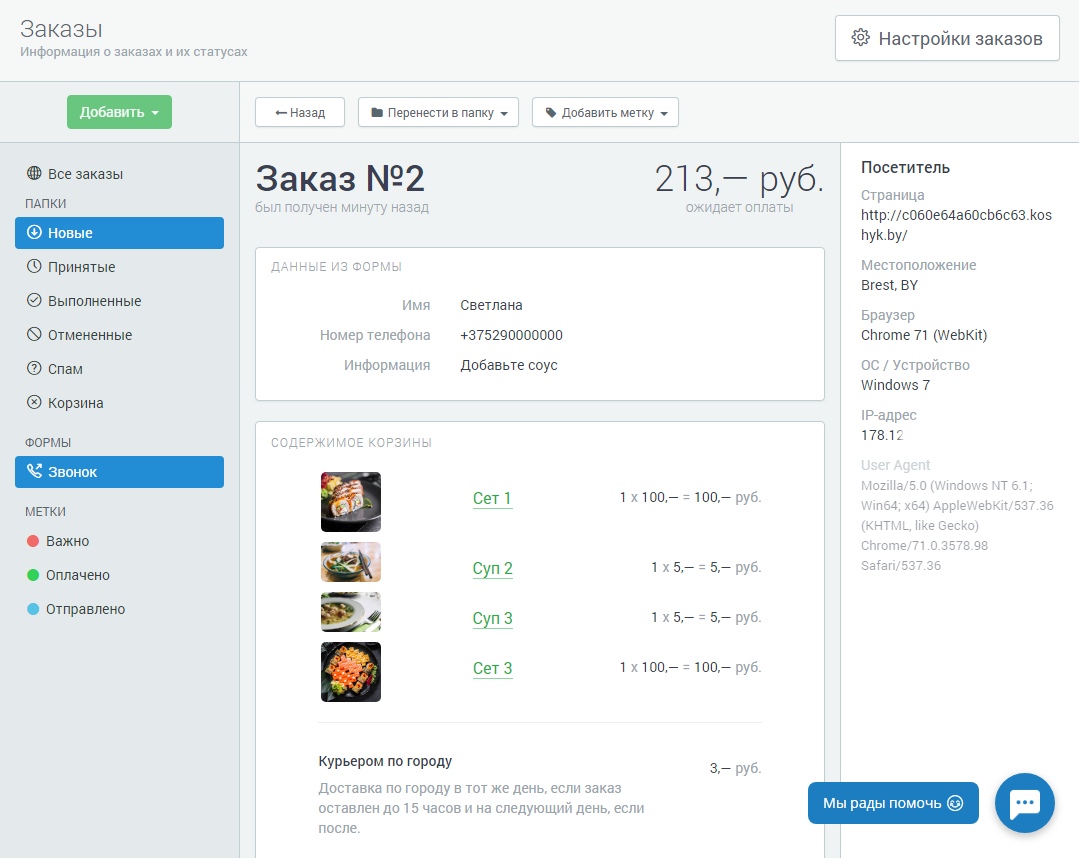Click the phone icon in Звонок form
The width and height of the screenshot is (1079, 862).
click(34, 472)
